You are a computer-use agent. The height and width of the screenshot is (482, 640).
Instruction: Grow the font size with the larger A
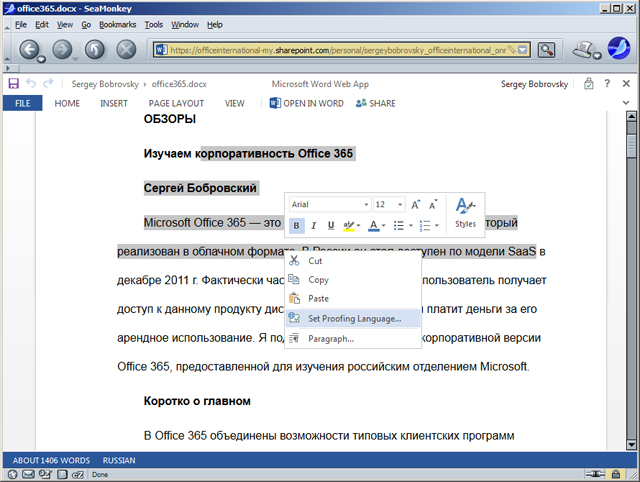(x=416, y=204)
